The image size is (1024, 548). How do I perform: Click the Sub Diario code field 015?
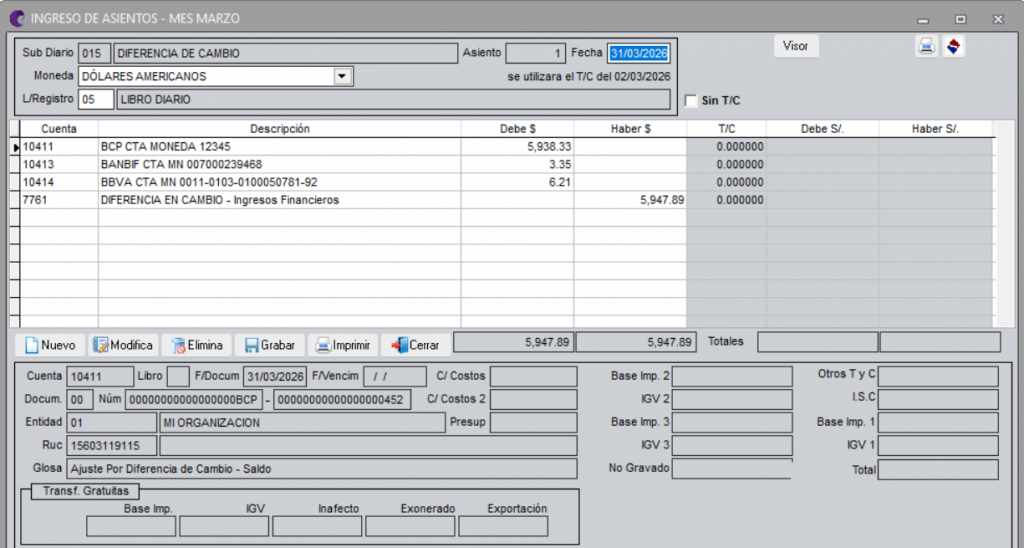click(93, 54)
